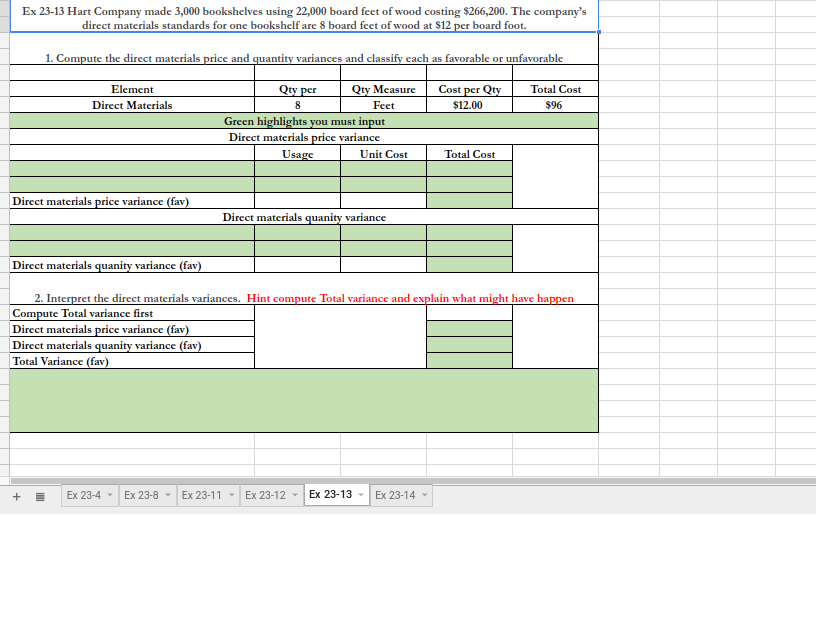The height and width of the screenshot is (632, 816).
Task: Open dropdown arrow on Ex 23-4 tab
Action: click(x=110, y=495)
